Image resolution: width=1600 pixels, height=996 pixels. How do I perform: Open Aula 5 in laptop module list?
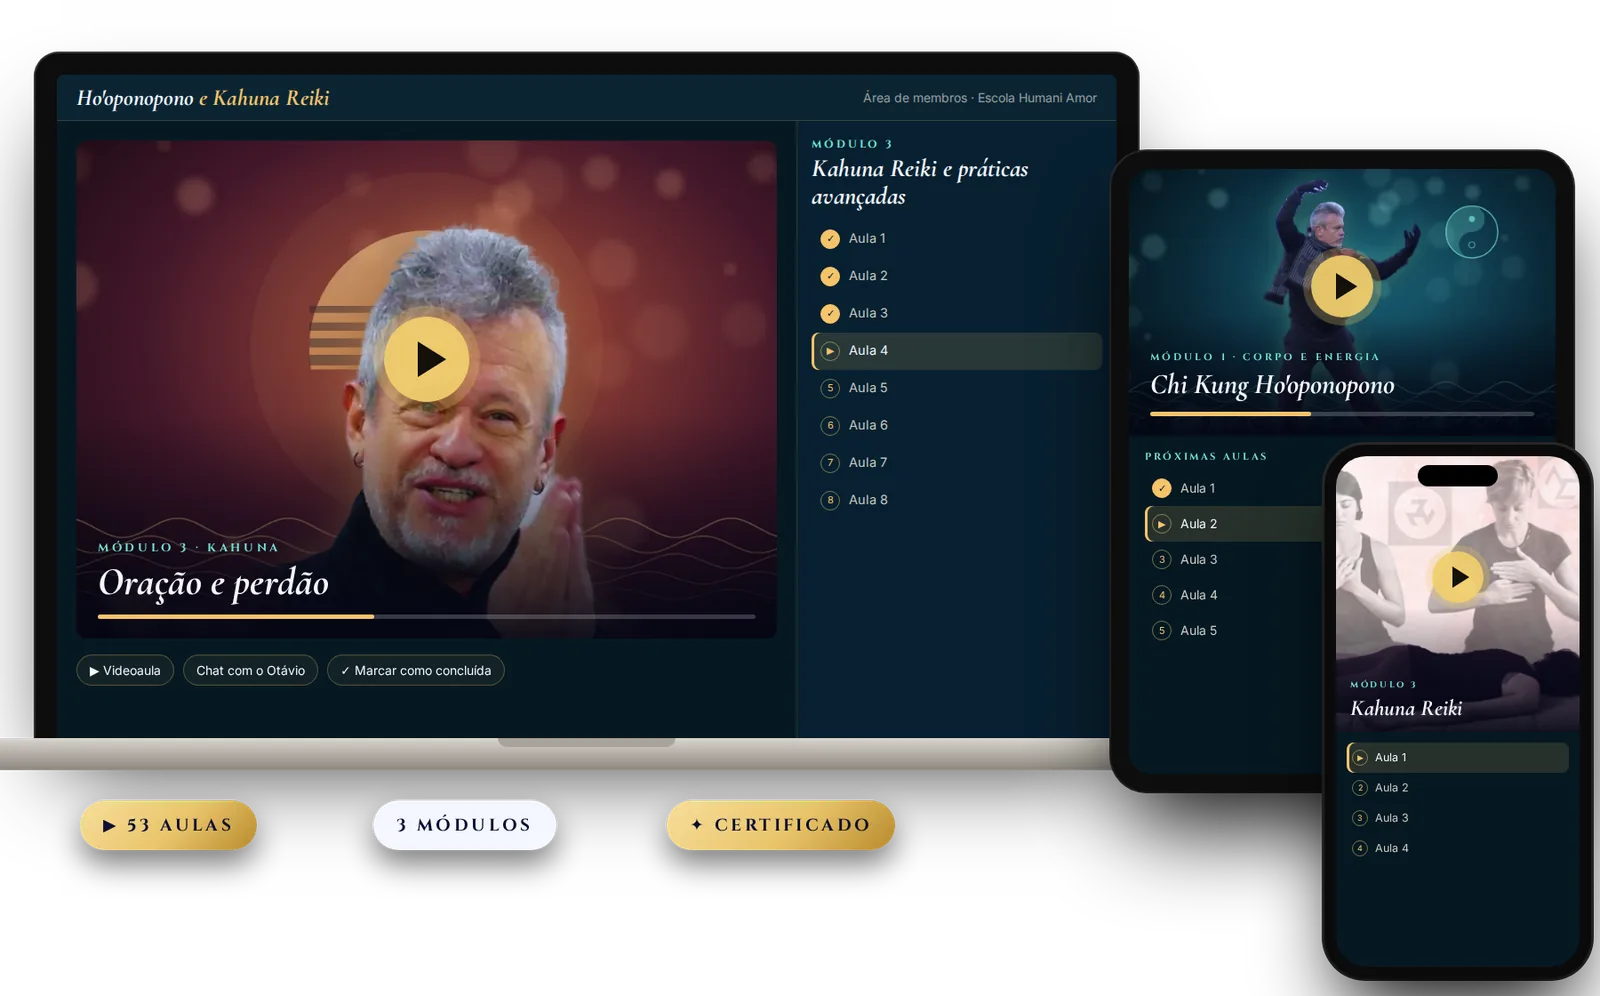tap(957, 388)
